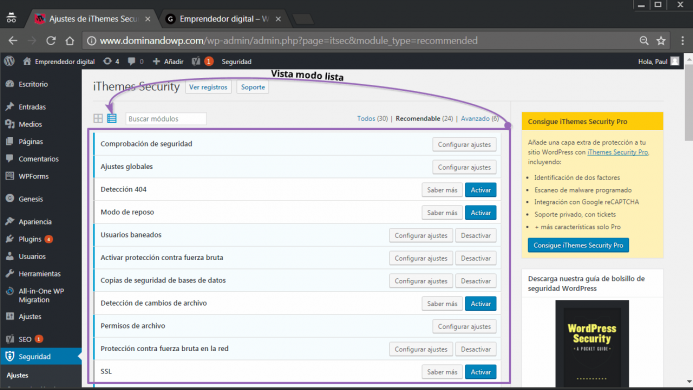
Task: Open the WordPress logo menu
Action: coord(9,61)
